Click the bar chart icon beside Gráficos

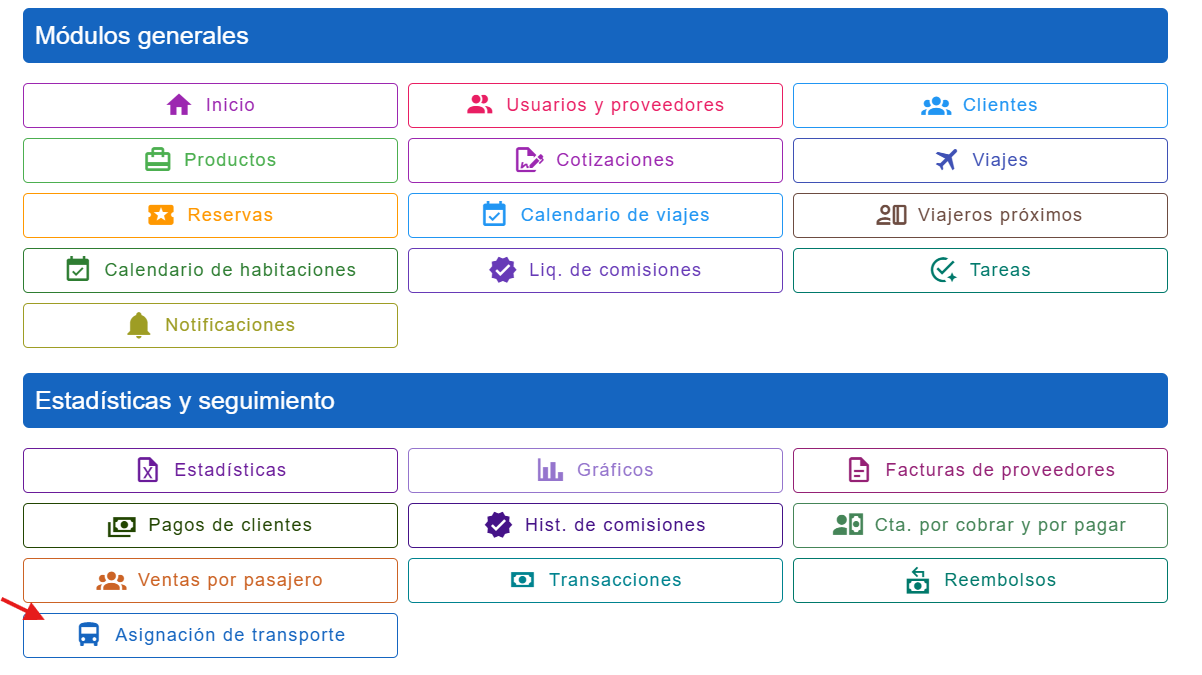(x=550, y=470)
